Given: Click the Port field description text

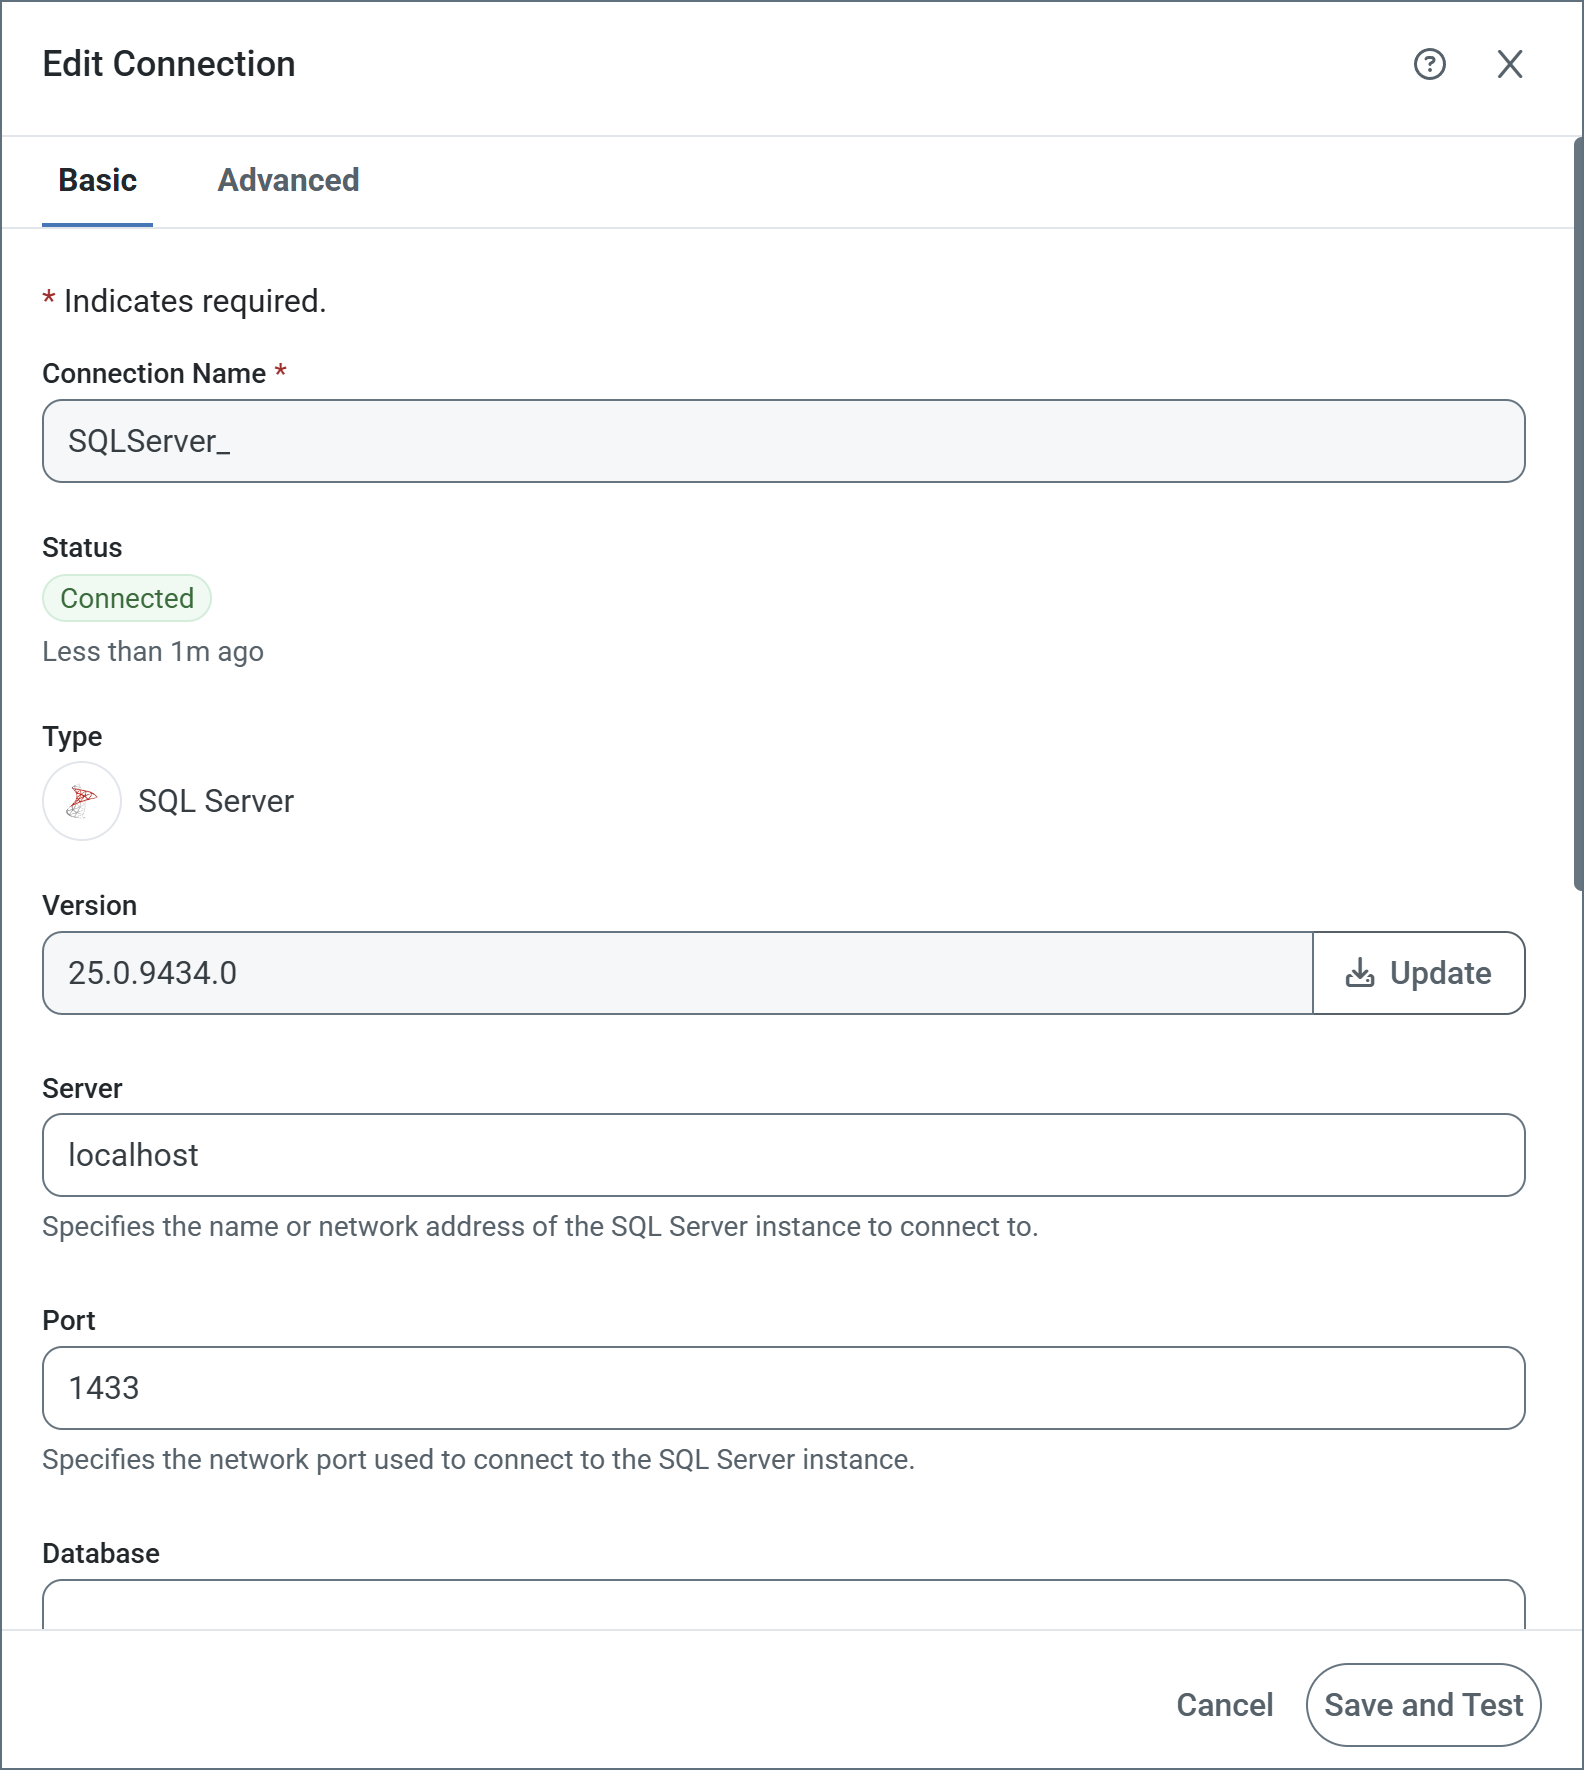Looking at the screenshot, I should pos(478,1460).
